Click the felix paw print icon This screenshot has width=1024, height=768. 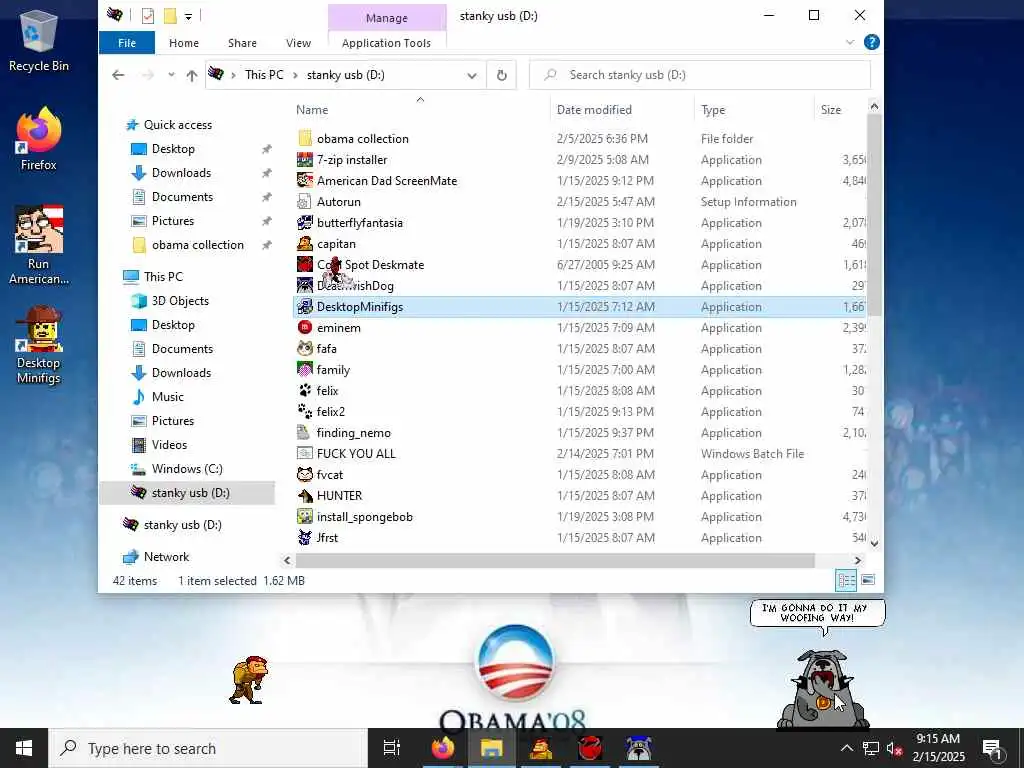(x=304, y=391)
